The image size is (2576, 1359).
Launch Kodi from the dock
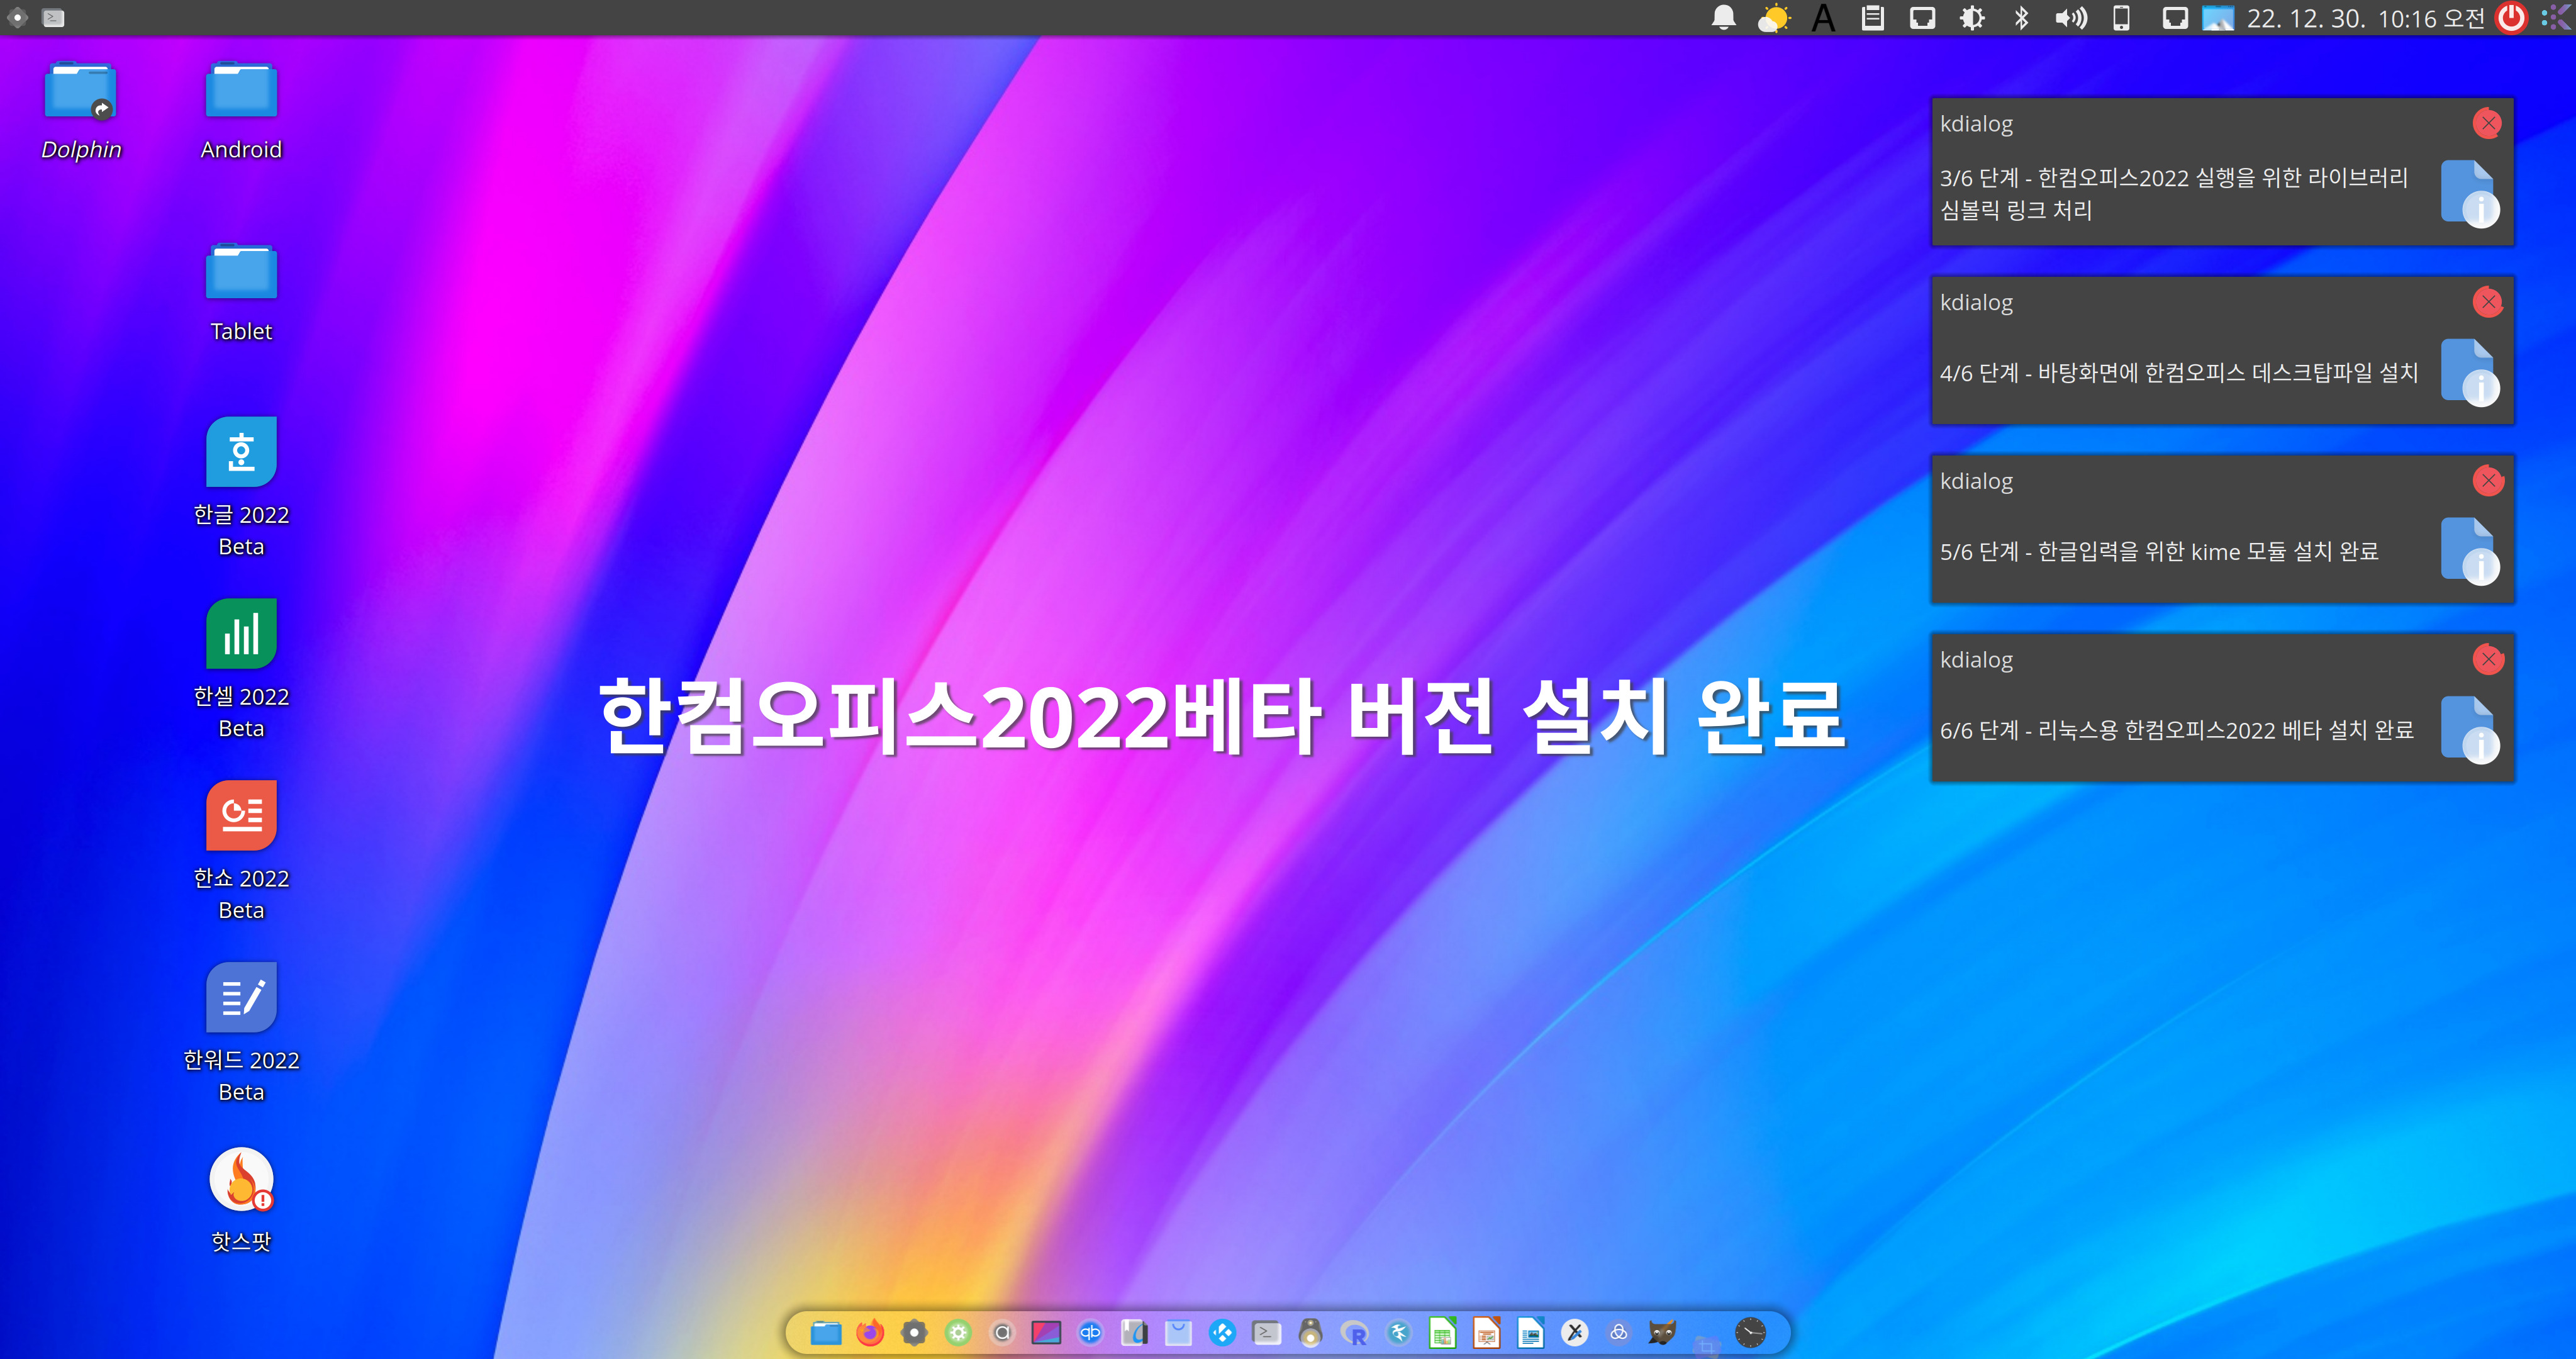point(1223,1333)
